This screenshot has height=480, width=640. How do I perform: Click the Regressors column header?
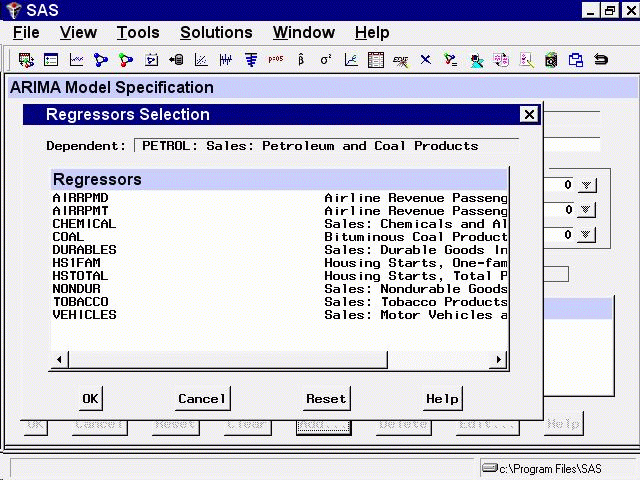pyautogui.click(x=279, y=180)
